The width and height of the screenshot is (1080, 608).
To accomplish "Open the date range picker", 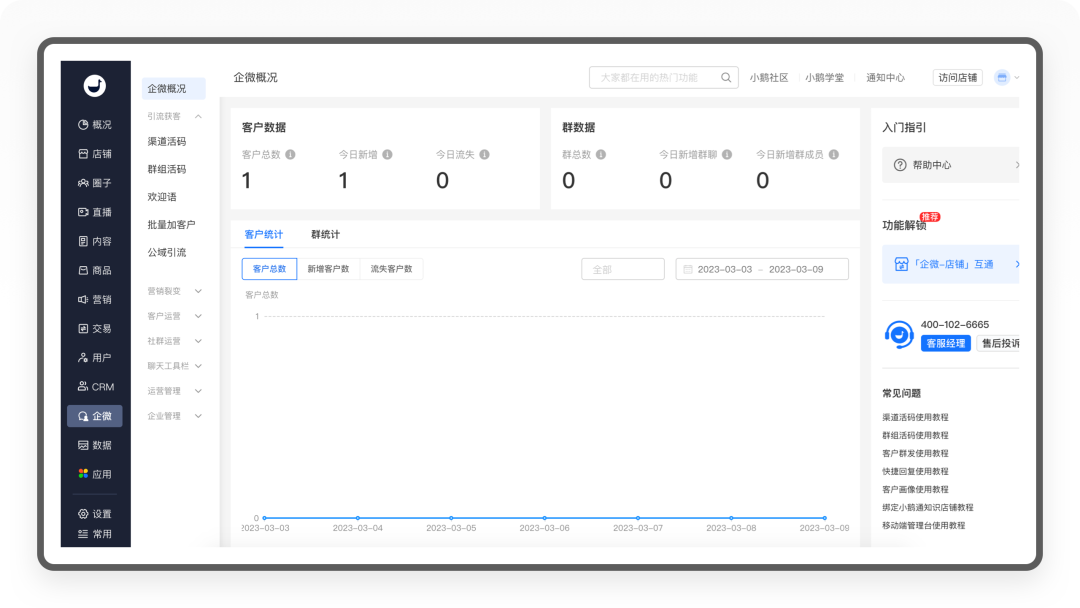I will 762,269.
